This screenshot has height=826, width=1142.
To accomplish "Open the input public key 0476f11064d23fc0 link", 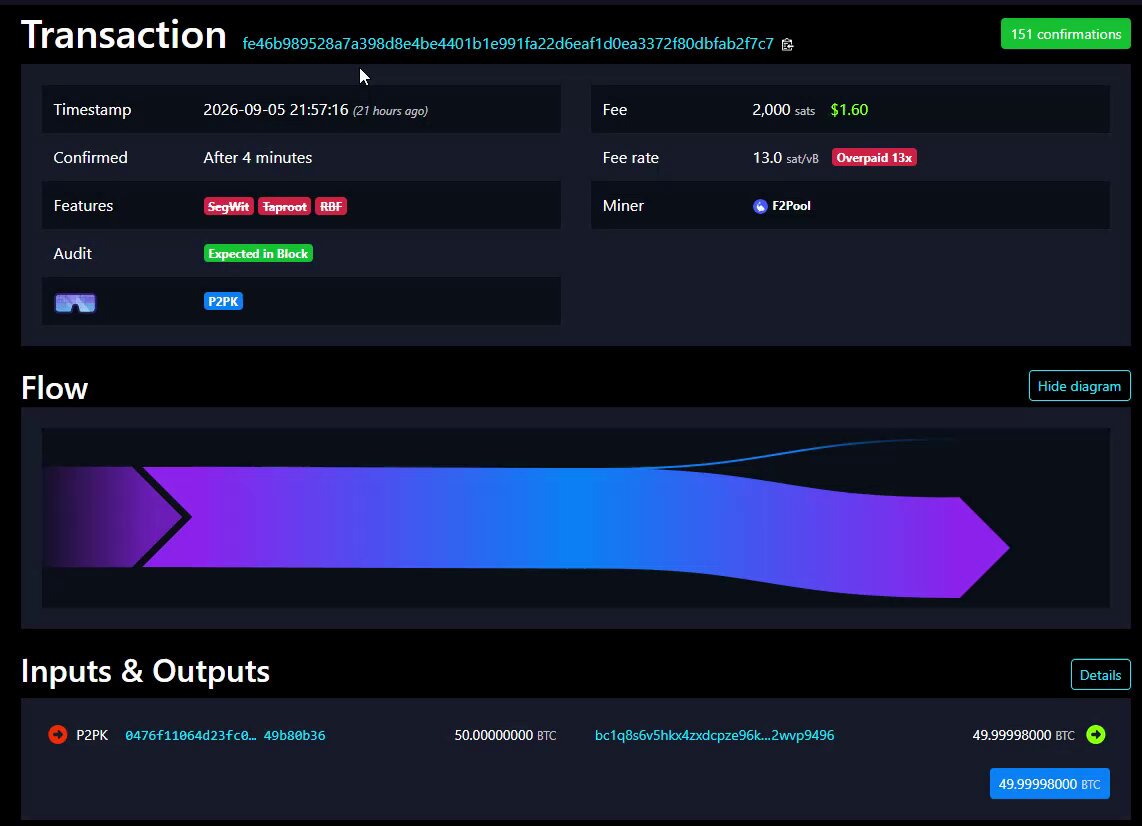I will point(225,736).
